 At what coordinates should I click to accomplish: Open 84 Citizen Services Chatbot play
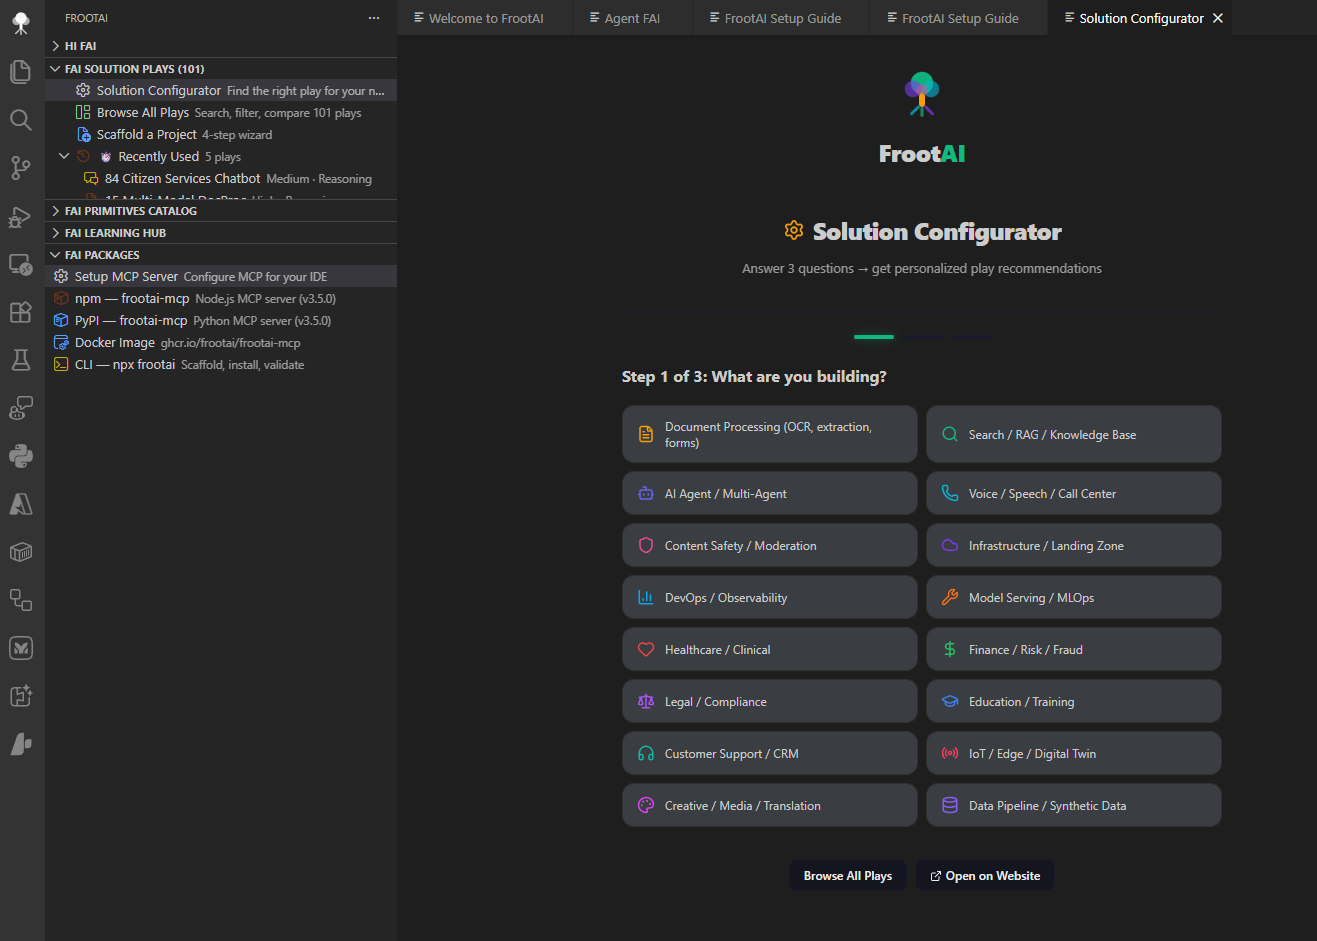coord(221,178)
